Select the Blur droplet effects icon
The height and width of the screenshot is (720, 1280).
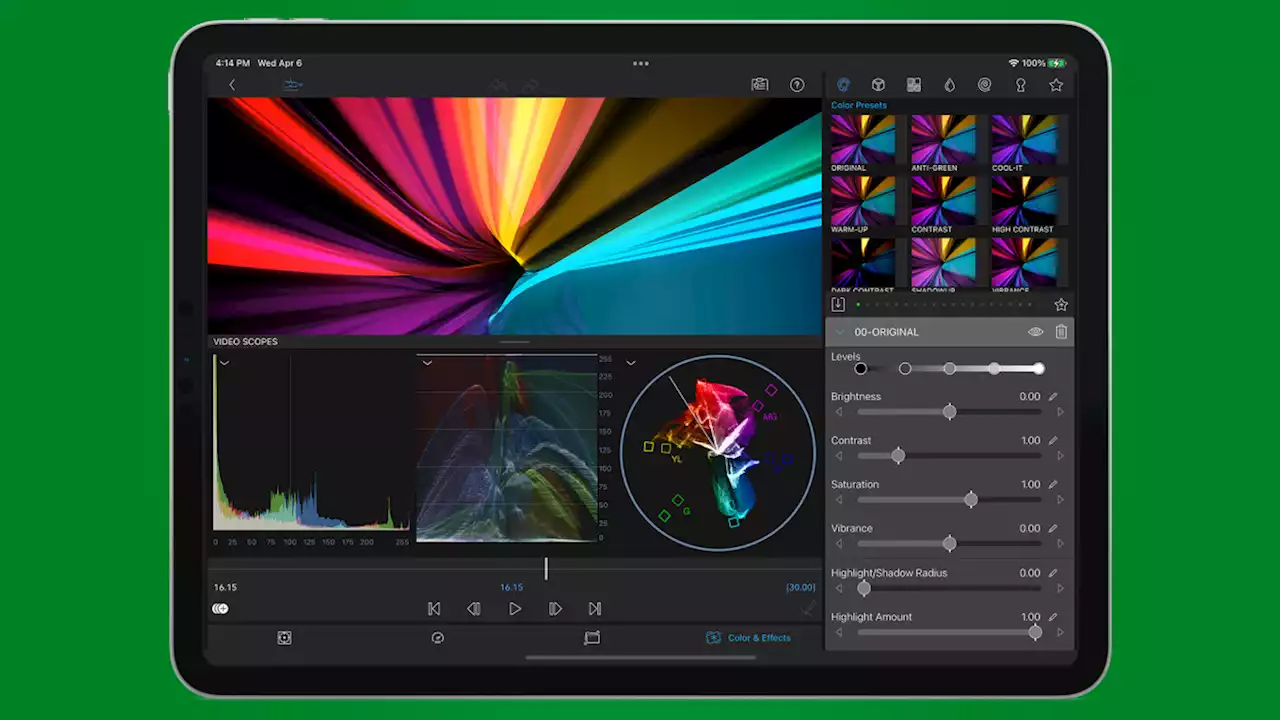[949, 85]
